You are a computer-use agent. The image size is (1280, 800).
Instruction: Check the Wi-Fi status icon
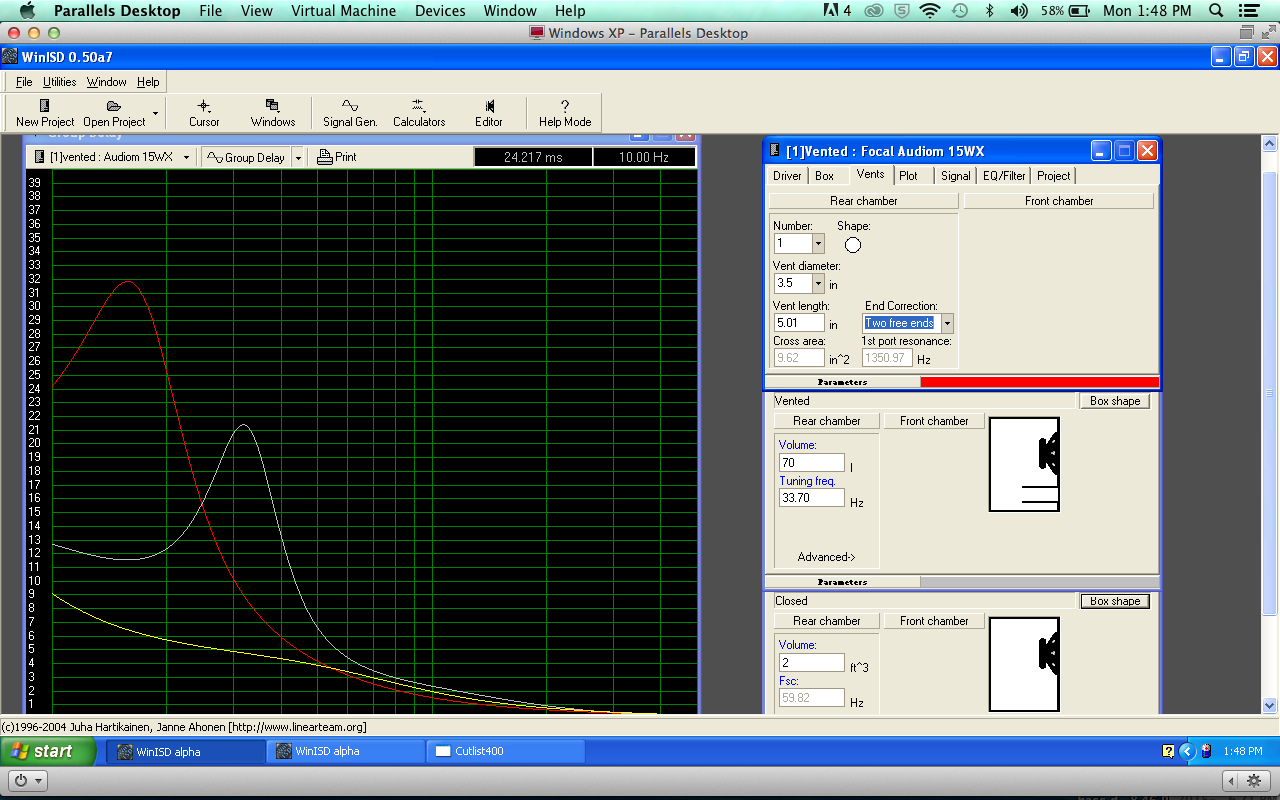tap(931, 11)
